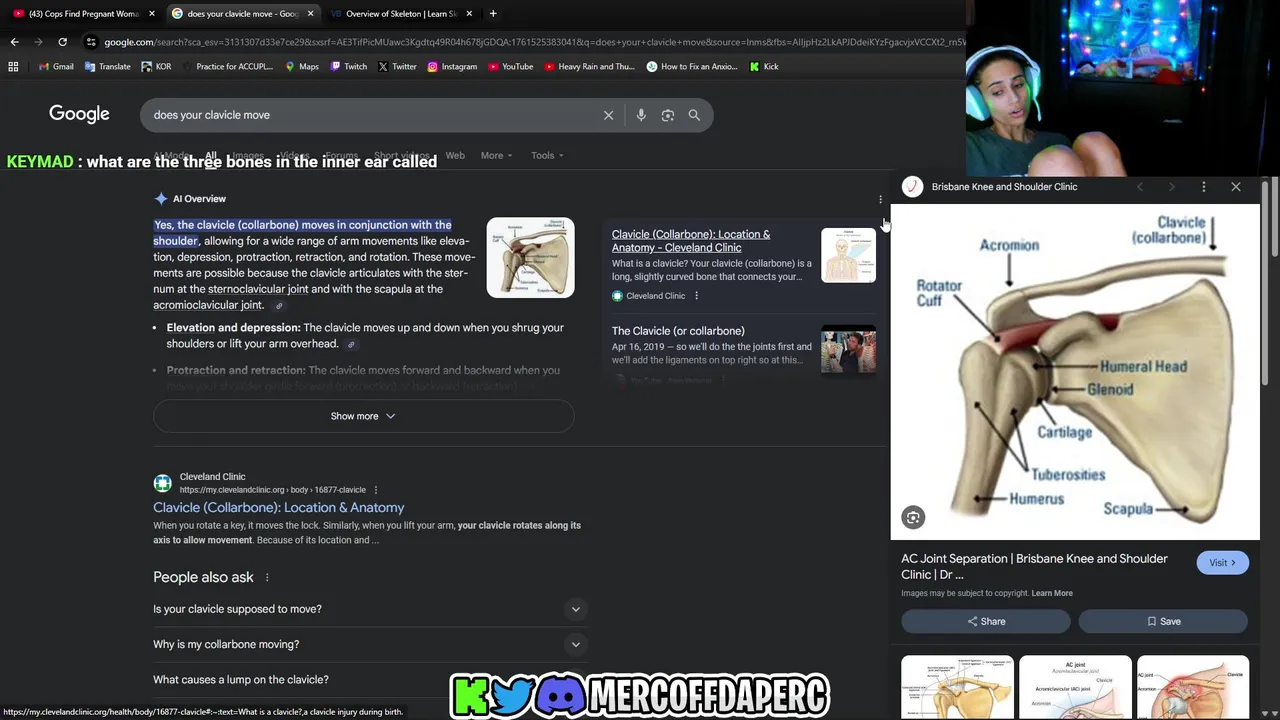Open the Instagram bookmark
Screen dimensions: 1280x720
point(452,67)
